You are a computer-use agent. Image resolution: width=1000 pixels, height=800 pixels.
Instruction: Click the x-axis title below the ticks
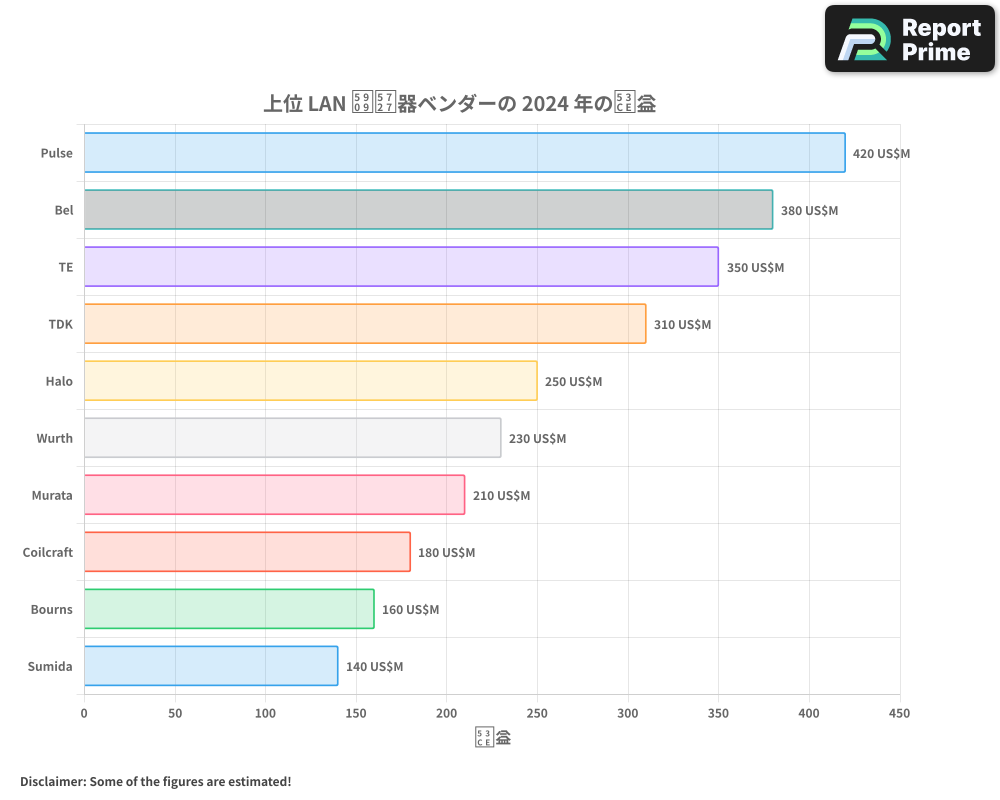pos(492,739)
